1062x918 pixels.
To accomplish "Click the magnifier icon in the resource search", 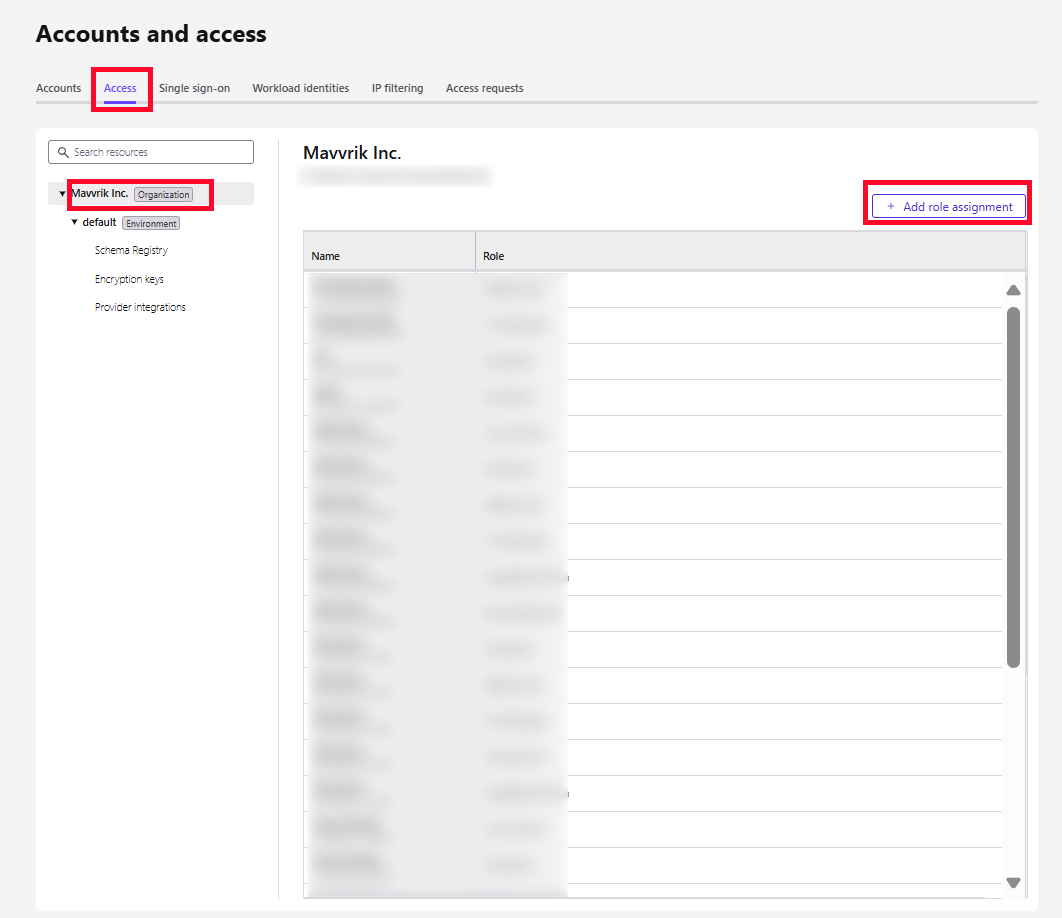I will (x=64, y=152).
